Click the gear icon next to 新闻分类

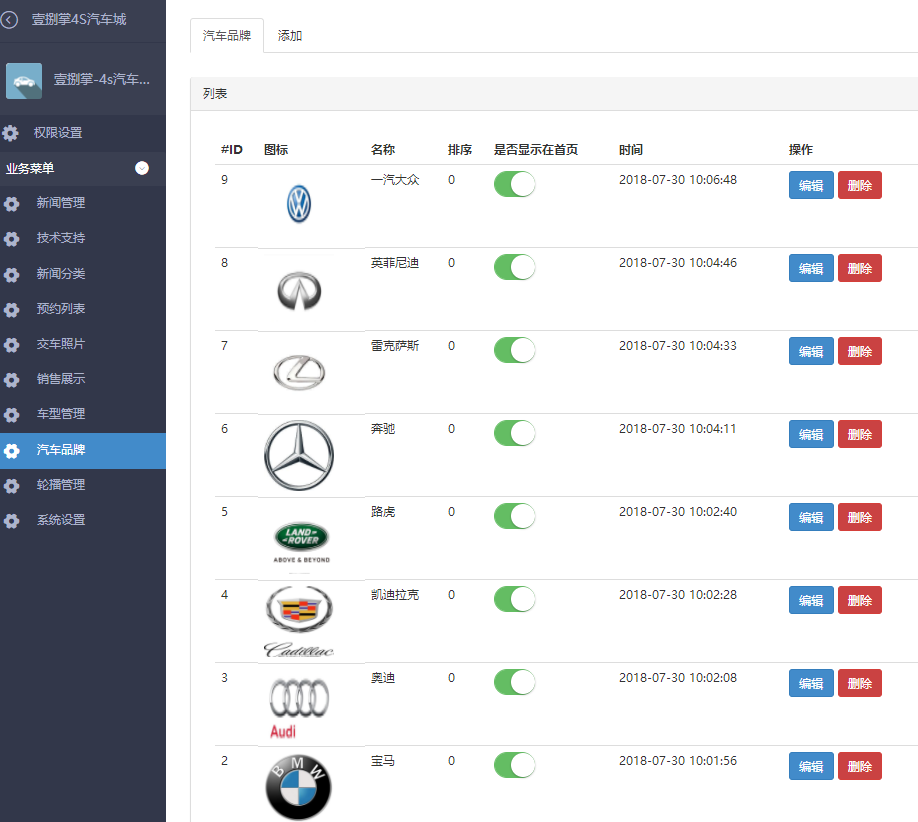[x=11, y=275]
